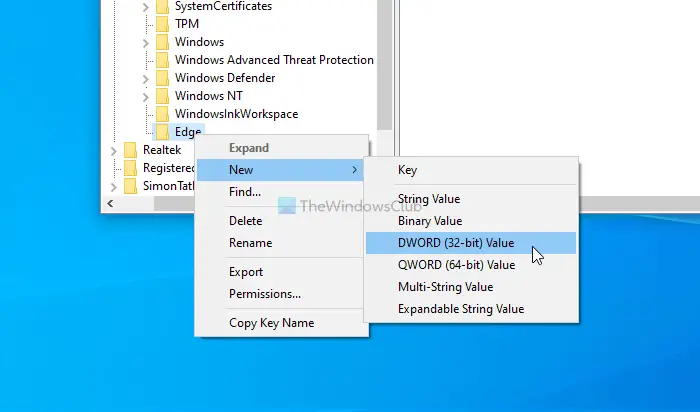Click the Registered folder icon
The height and width of the screenshot is (412, 700).
[130, 168]
